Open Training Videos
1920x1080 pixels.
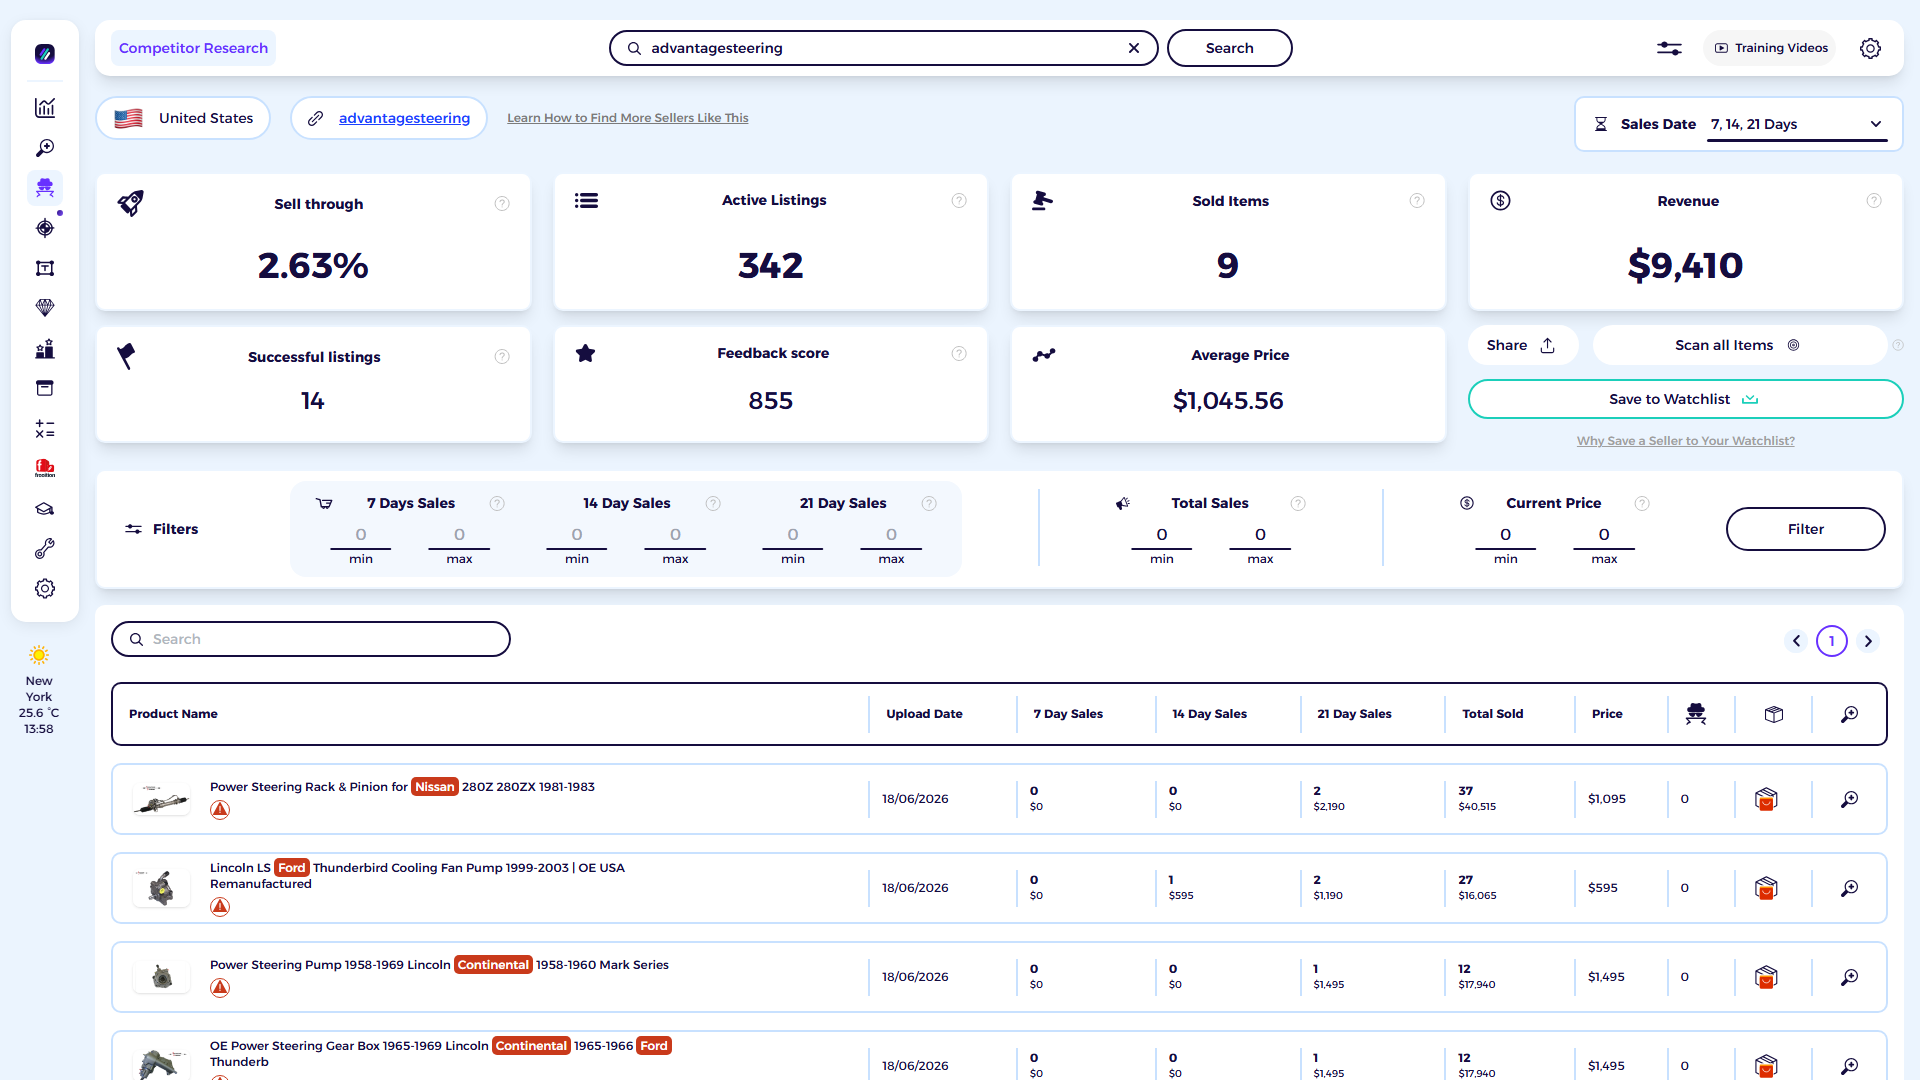click(1771, 48)
